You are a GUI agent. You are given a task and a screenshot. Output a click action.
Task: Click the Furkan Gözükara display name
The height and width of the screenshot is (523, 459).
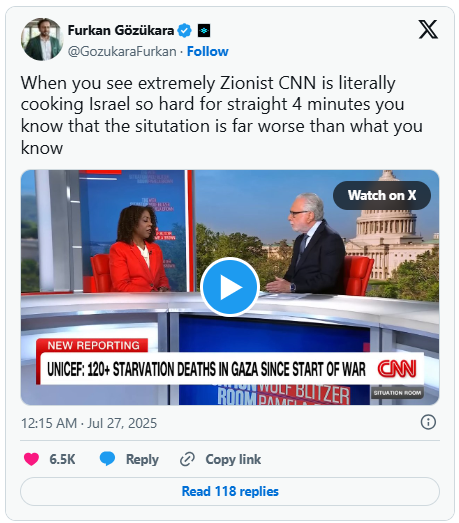121,30
